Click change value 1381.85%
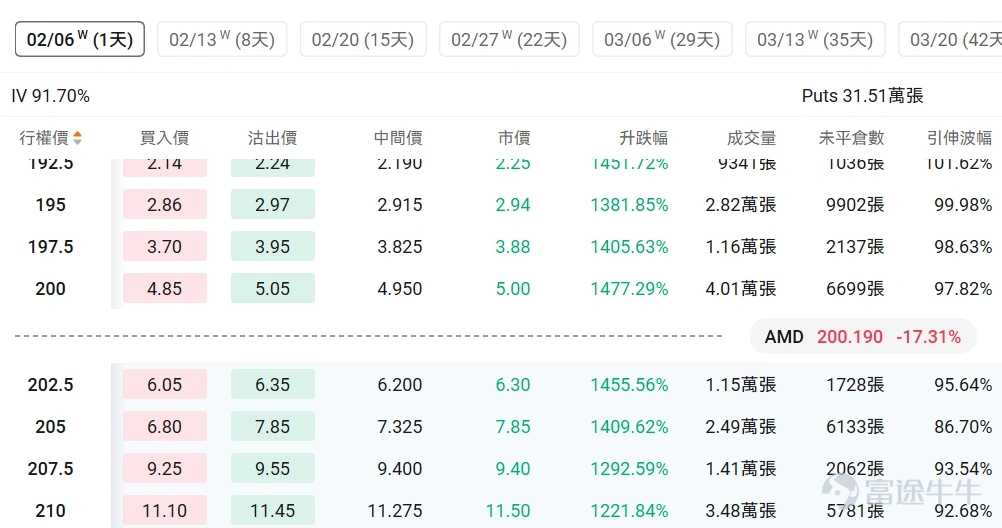The image size is (1002, 528). point(629,205)
